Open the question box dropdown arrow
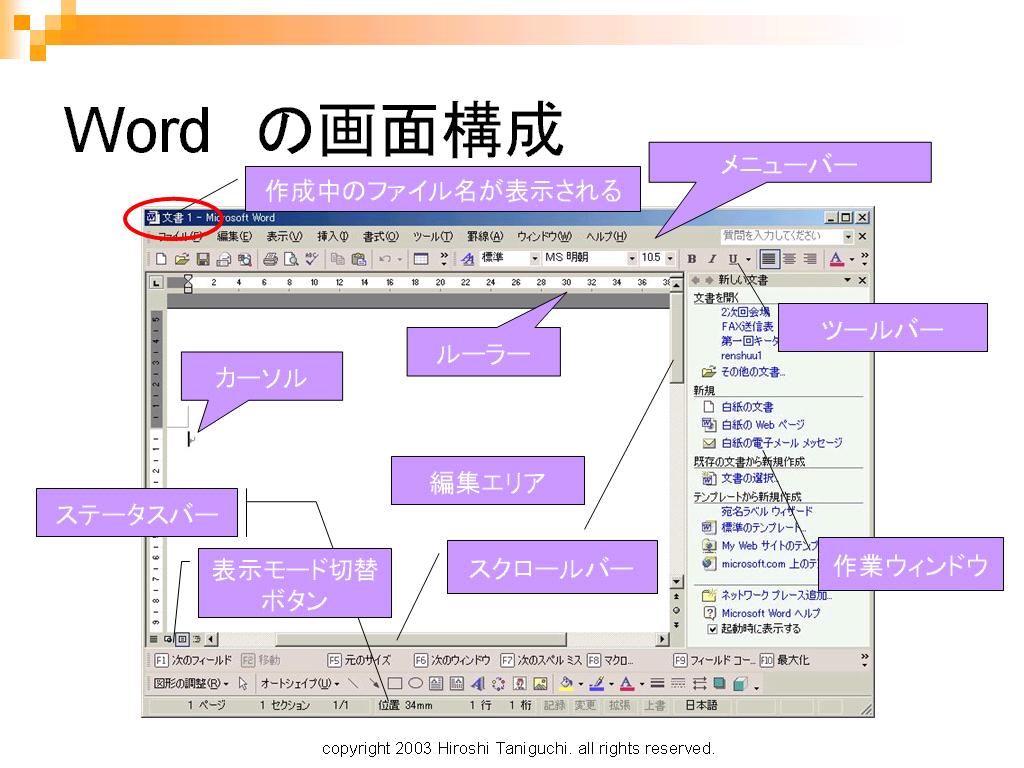Screen dimensions: 1024x768 [847, 236]
